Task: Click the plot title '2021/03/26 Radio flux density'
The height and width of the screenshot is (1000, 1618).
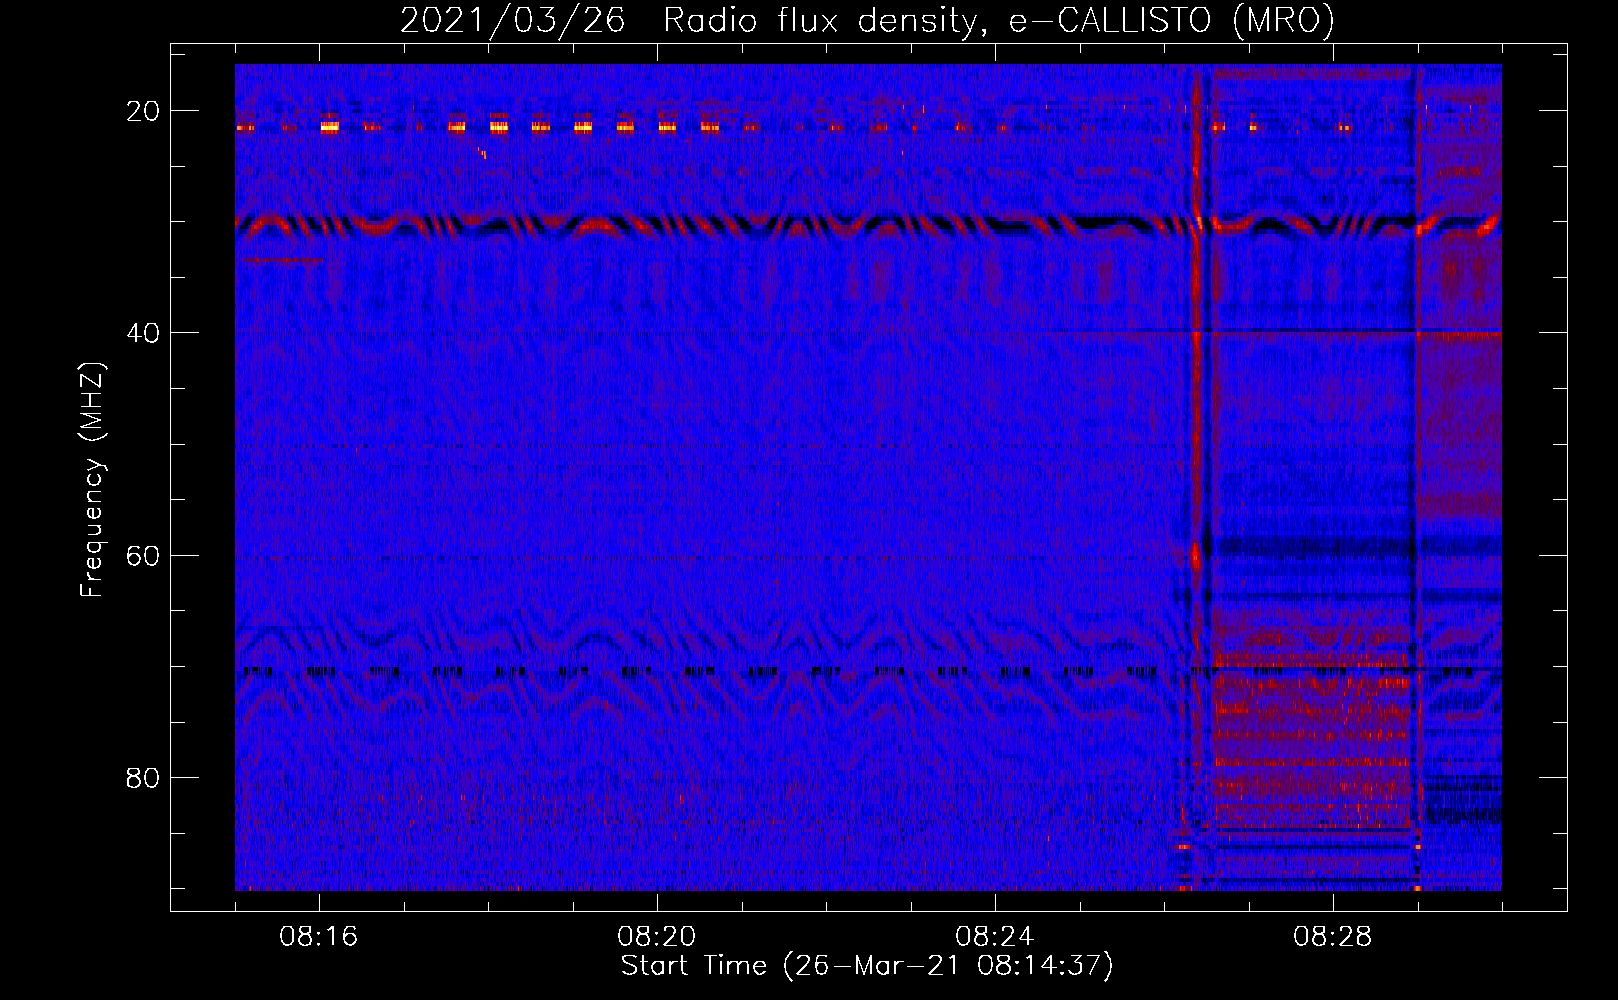Action: point(867,20)
